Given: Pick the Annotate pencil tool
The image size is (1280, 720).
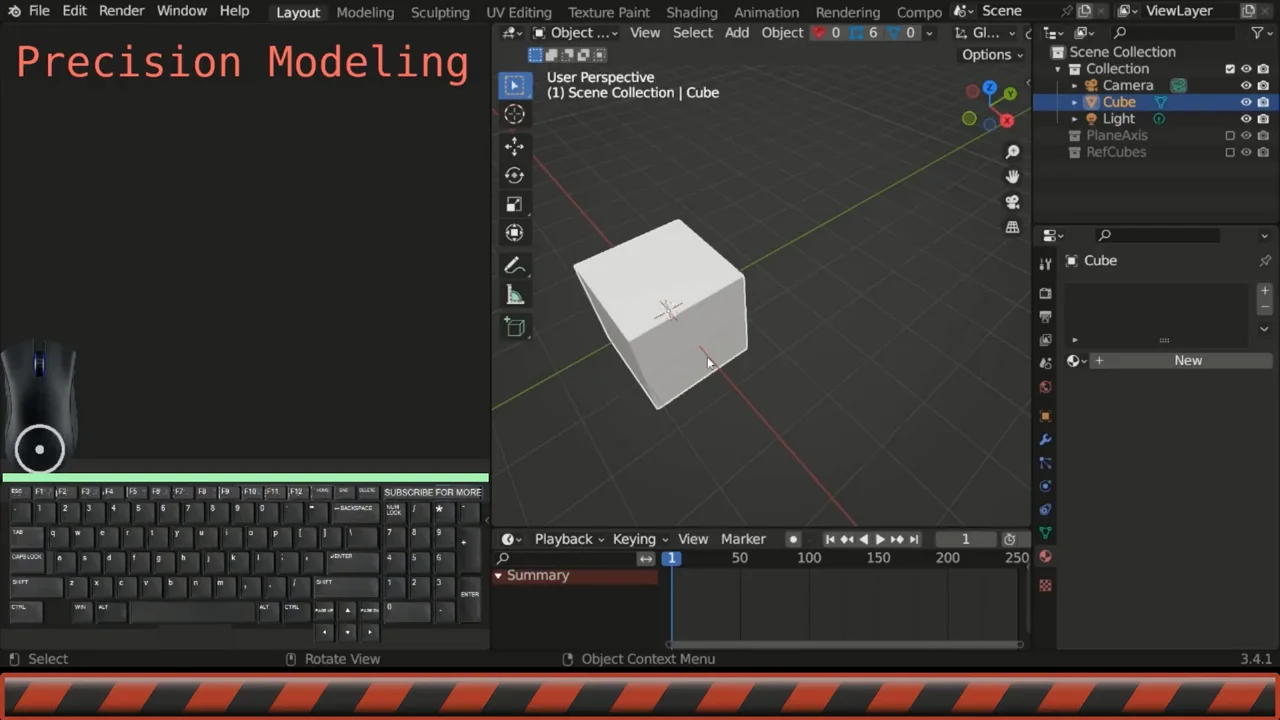Looking at the screenshot, I should point(514,266).
